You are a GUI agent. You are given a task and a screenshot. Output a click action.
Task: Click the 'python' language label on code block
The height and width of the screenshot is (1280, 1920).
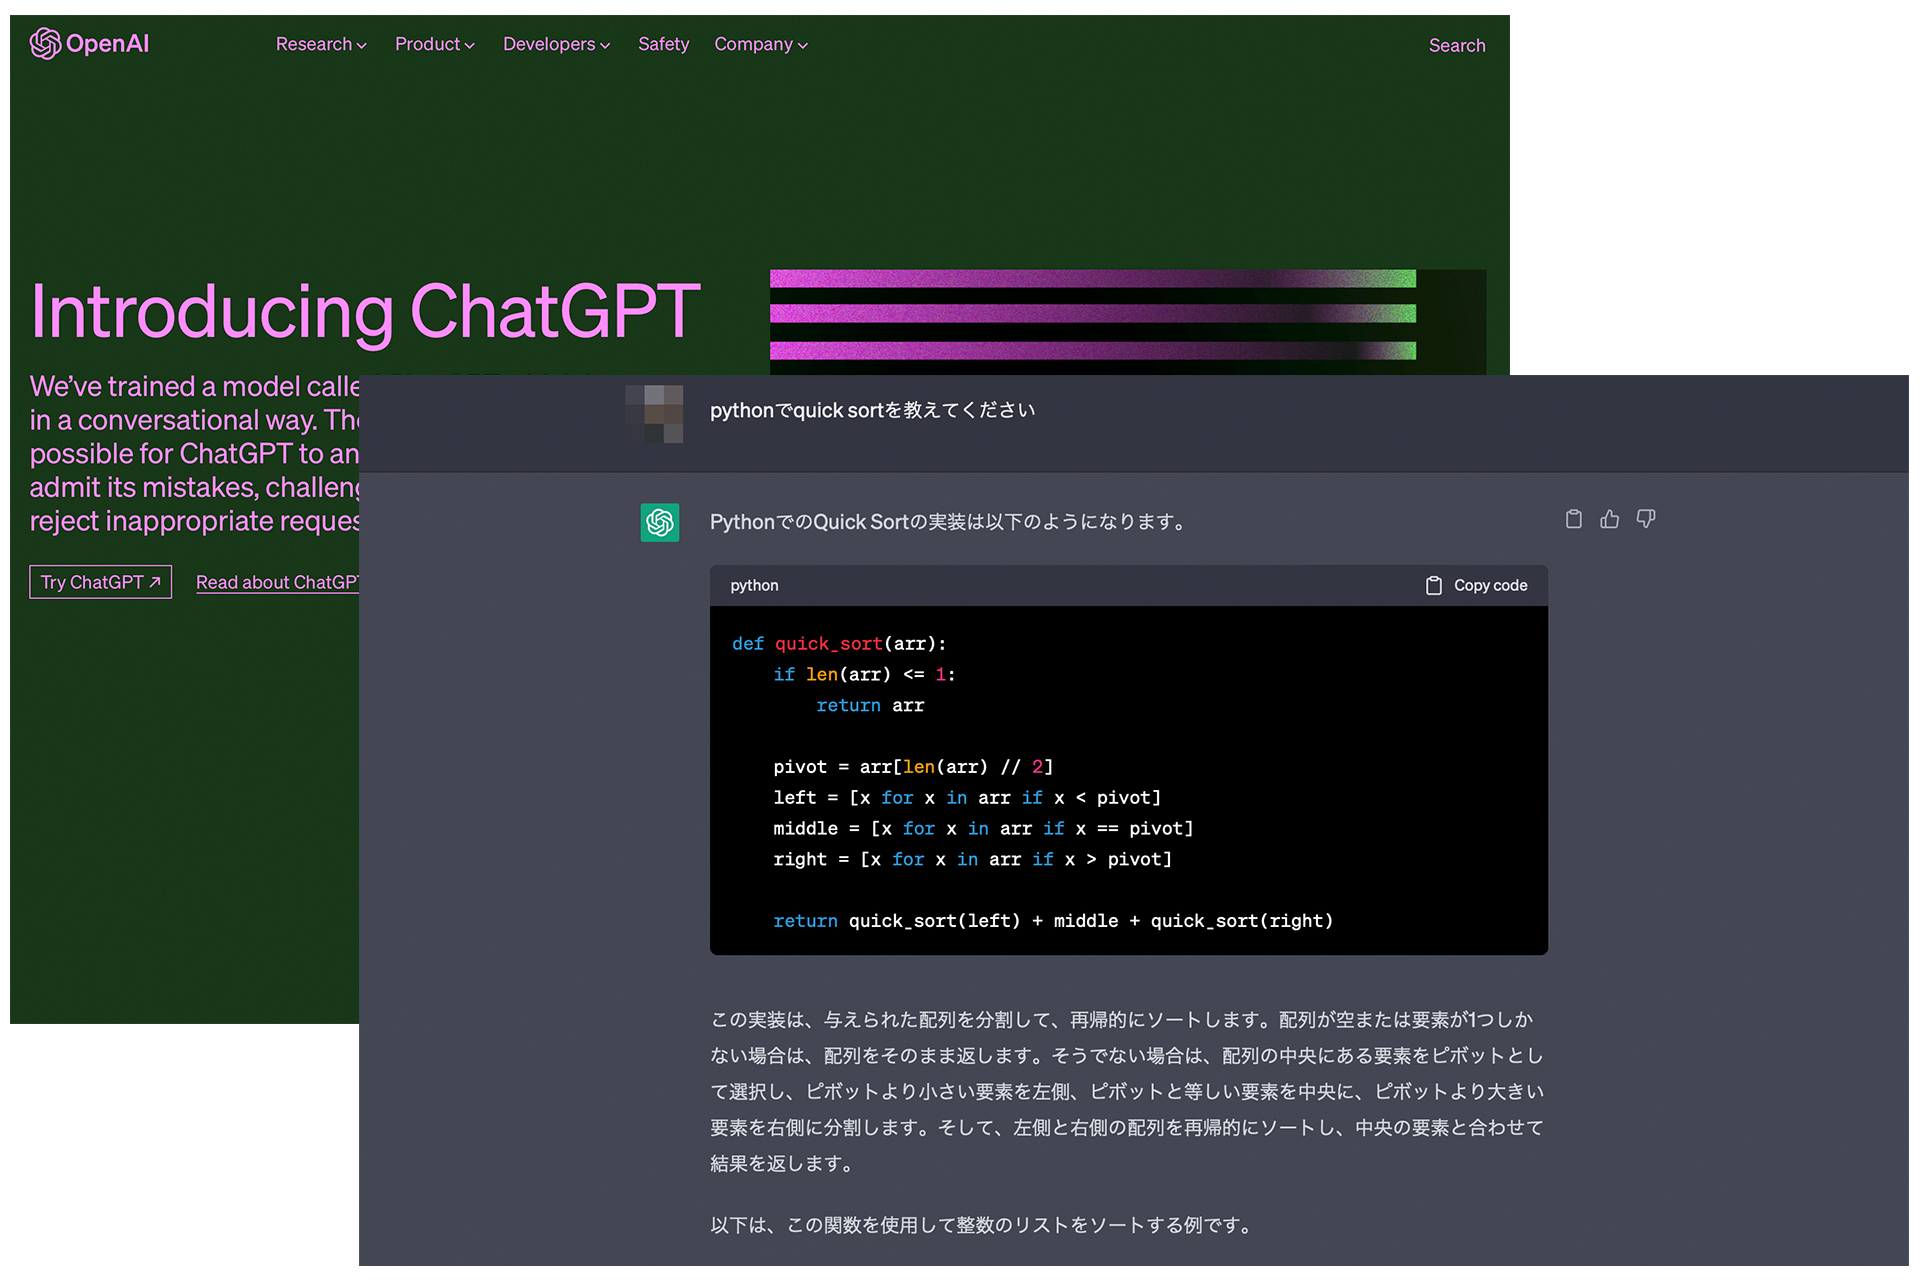point(754,585)
